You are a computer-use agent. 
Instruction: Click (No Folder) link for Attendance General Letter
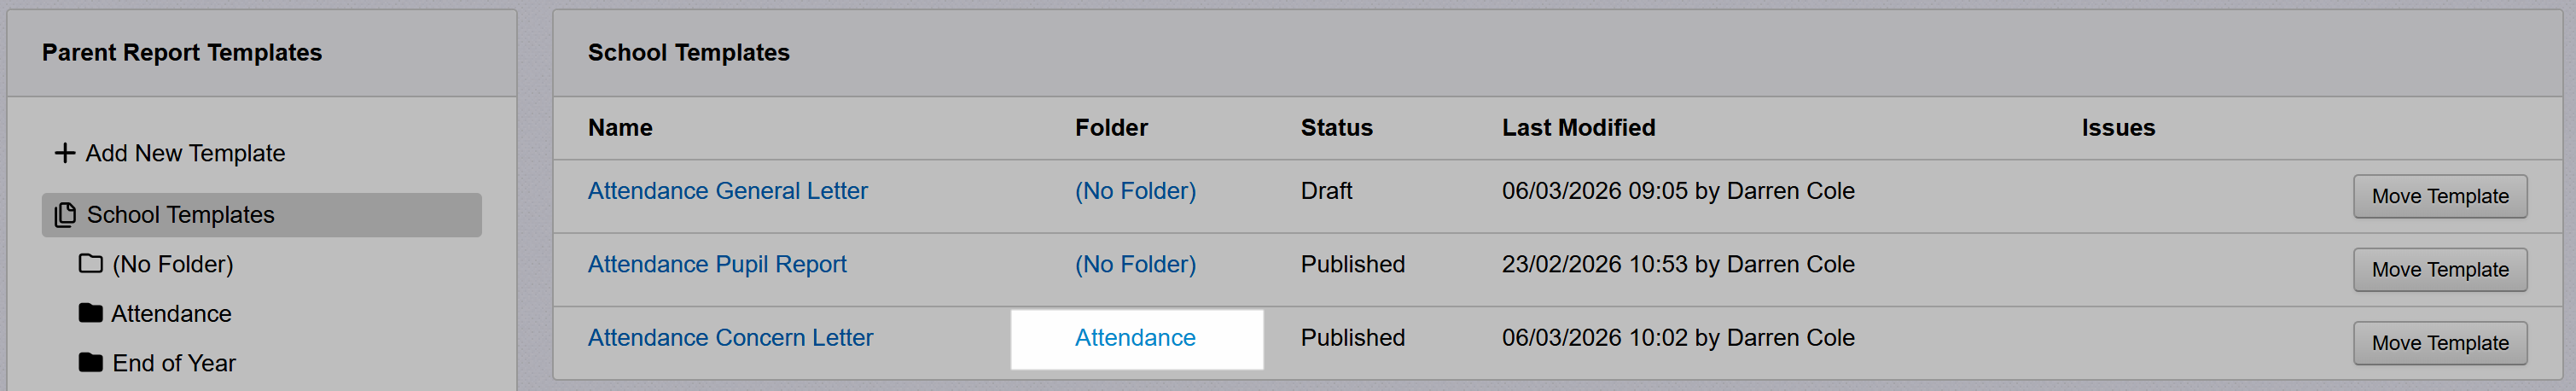tap(1135, 191)
